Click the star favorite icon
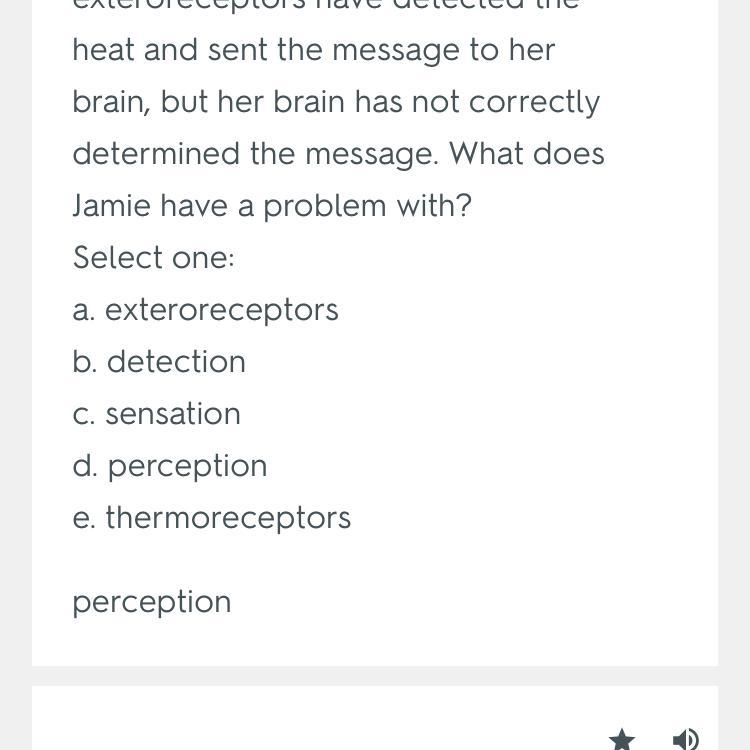Viewport: 750px width, 750px height. pos(622,739)
